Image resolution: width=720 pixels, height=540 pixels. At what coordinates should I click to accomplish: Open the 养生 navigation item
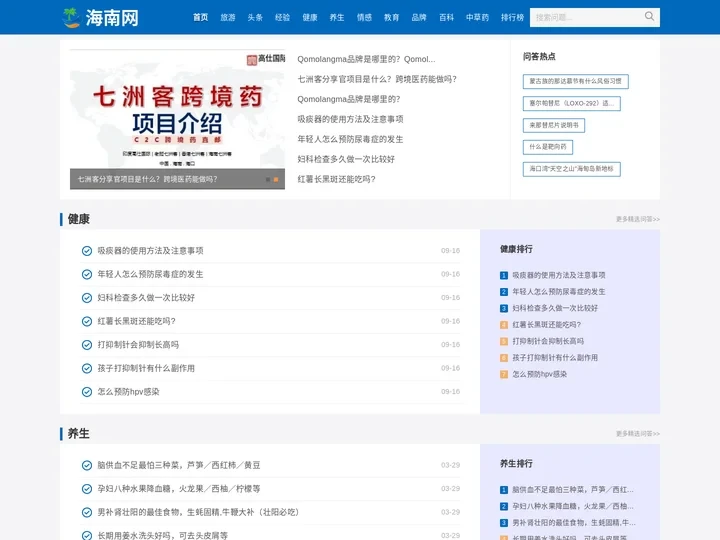point(337,17)
